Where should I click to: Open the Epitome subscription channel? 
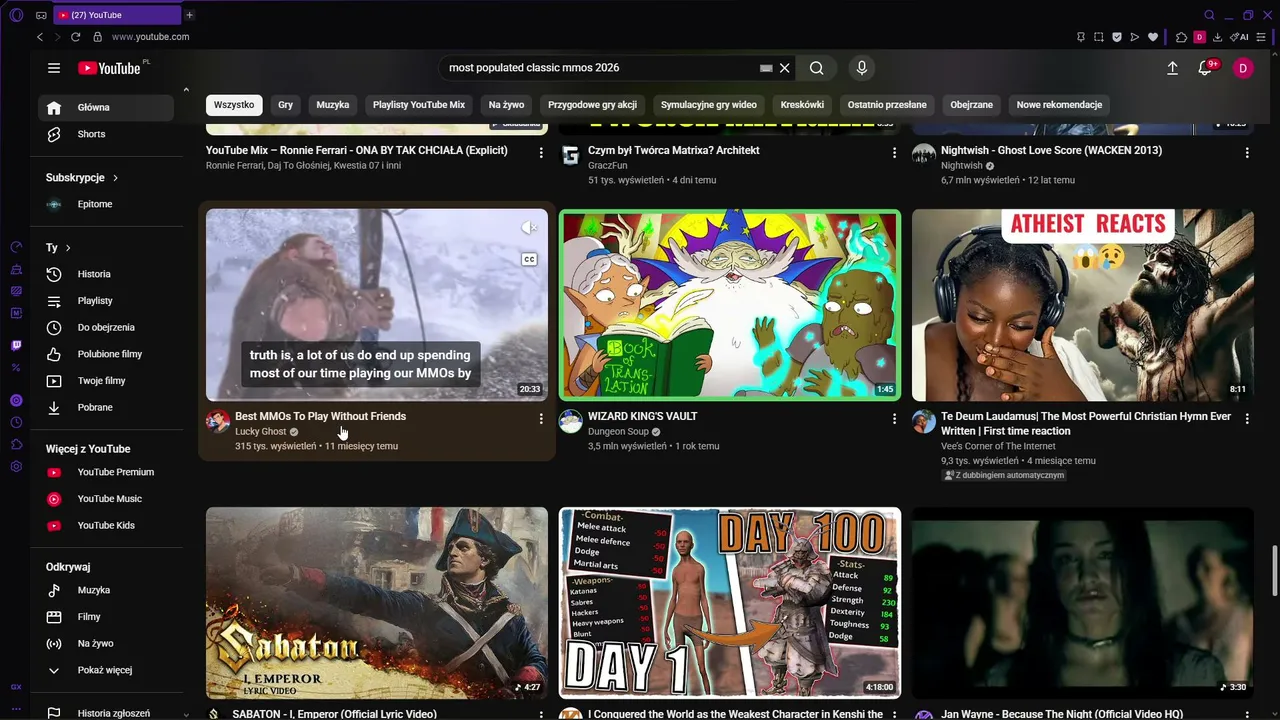coord(106,204)
